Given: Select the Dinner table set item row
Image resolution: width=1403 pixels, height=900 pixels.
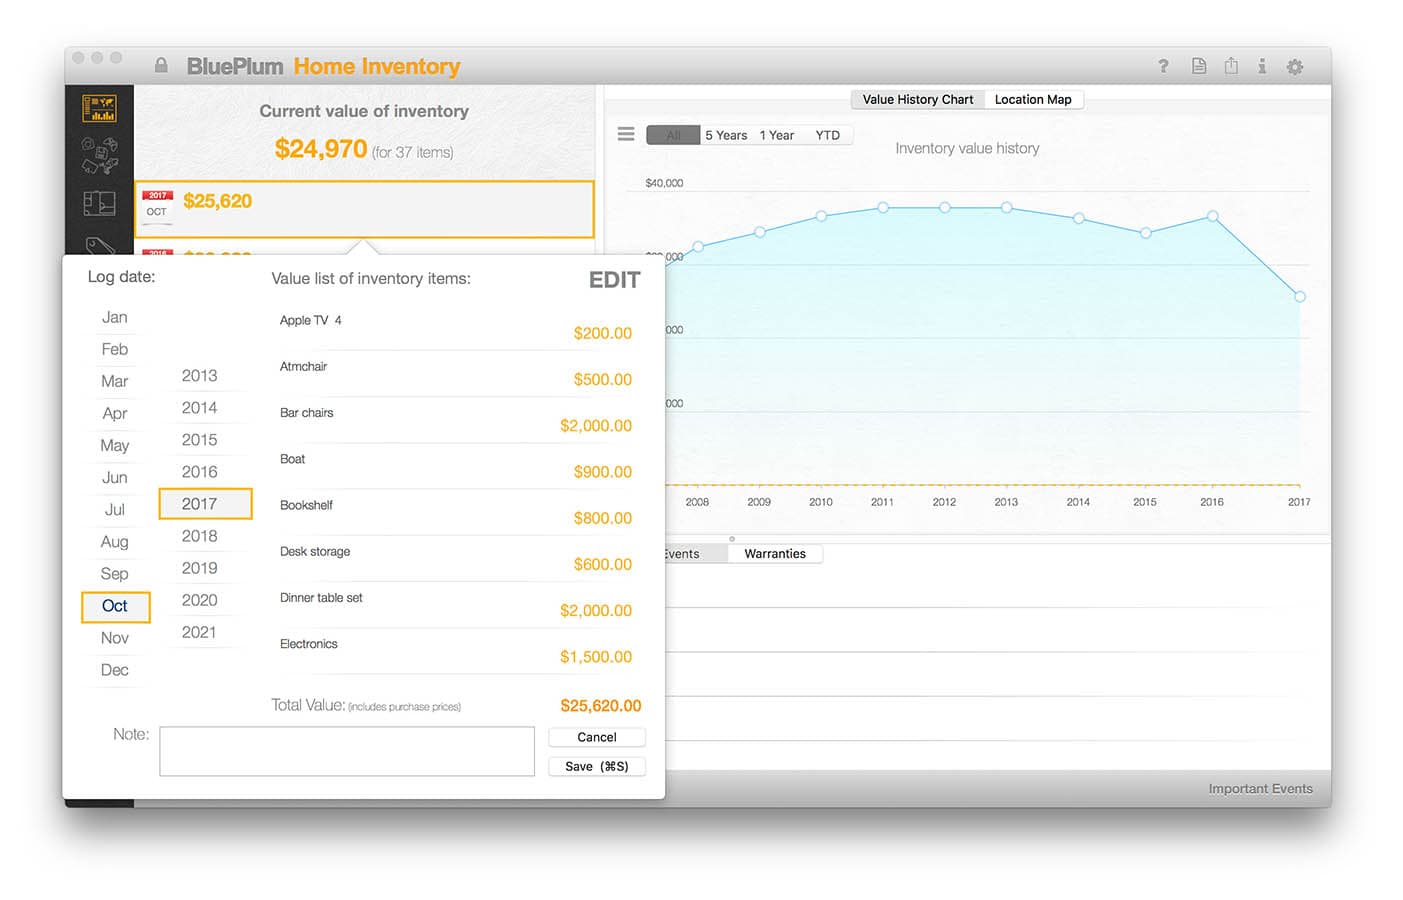Looking at the screenshot, I should [456, 604].
